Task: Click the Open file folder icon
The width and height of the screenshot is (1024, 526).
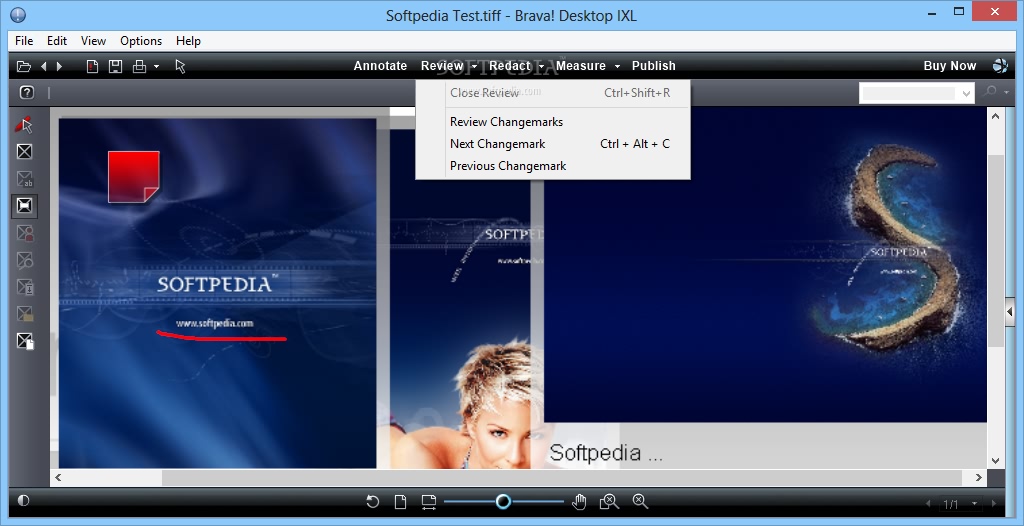Action: [x=24, y=66]
